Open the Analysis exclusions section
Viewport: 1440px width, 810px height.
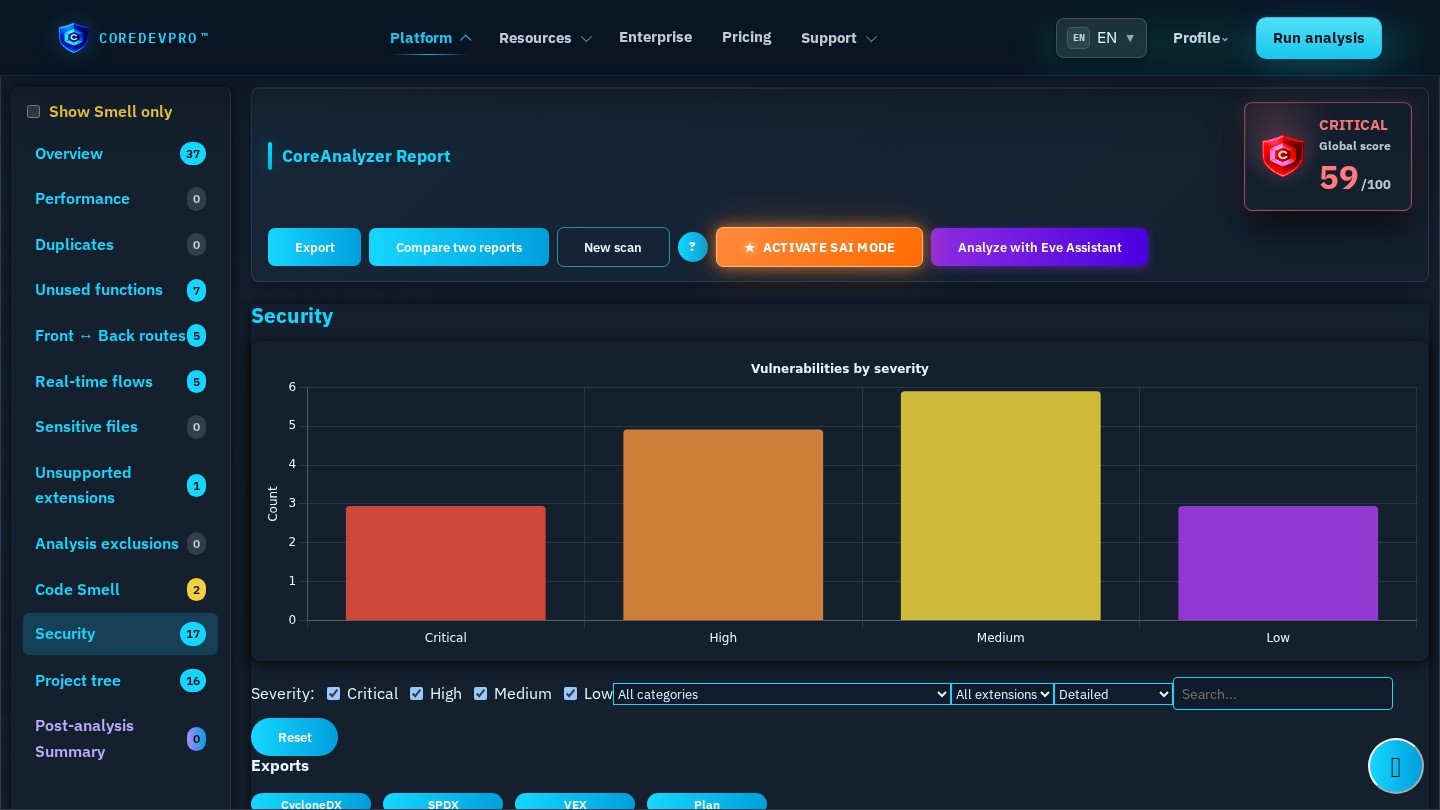click(120, 544)
